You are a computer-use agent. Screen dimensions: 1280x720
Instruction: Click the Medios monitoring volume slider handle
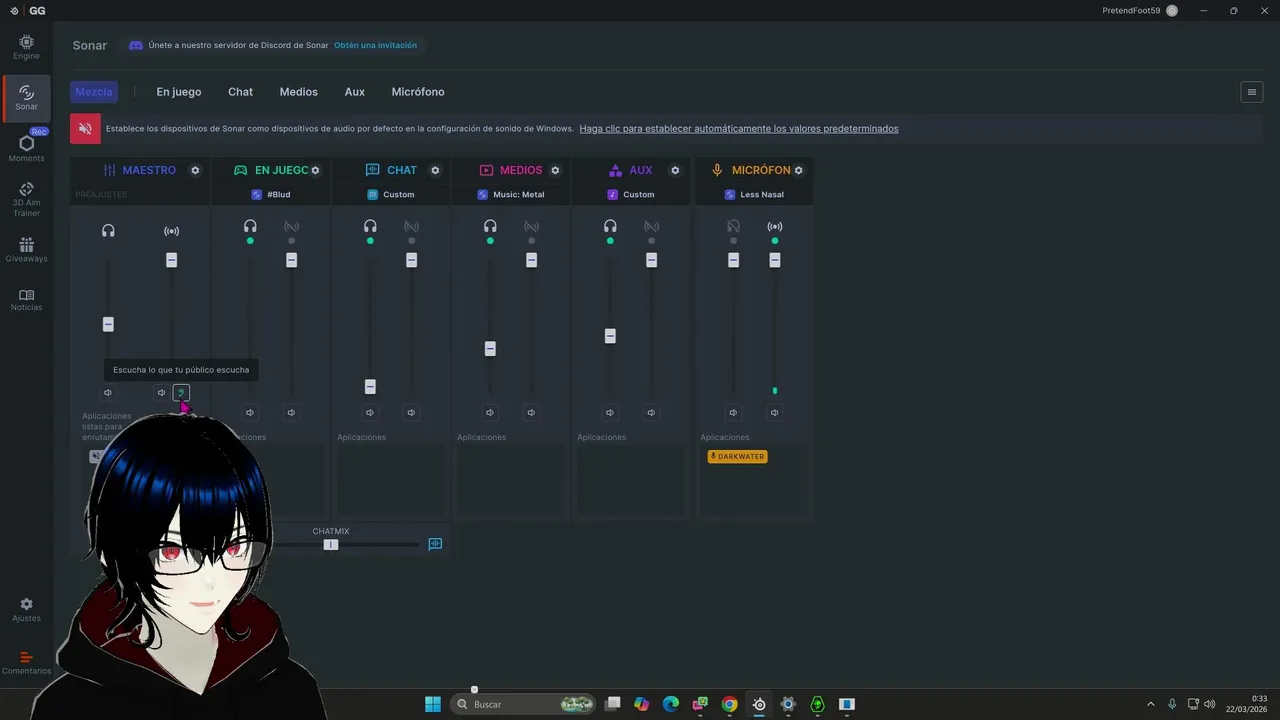pyautogui.click(x=490, y=348)
